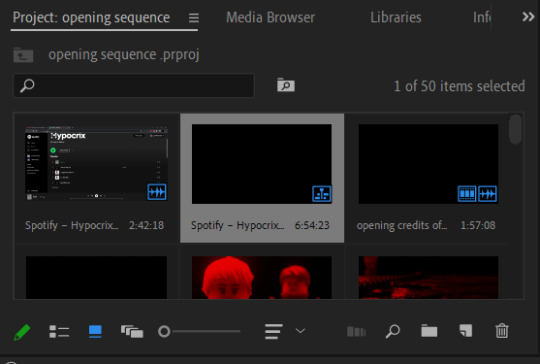Screen dimensions: 540x364
Task: Click the '1:57:08' duration label
Action: tap(478, 225)
